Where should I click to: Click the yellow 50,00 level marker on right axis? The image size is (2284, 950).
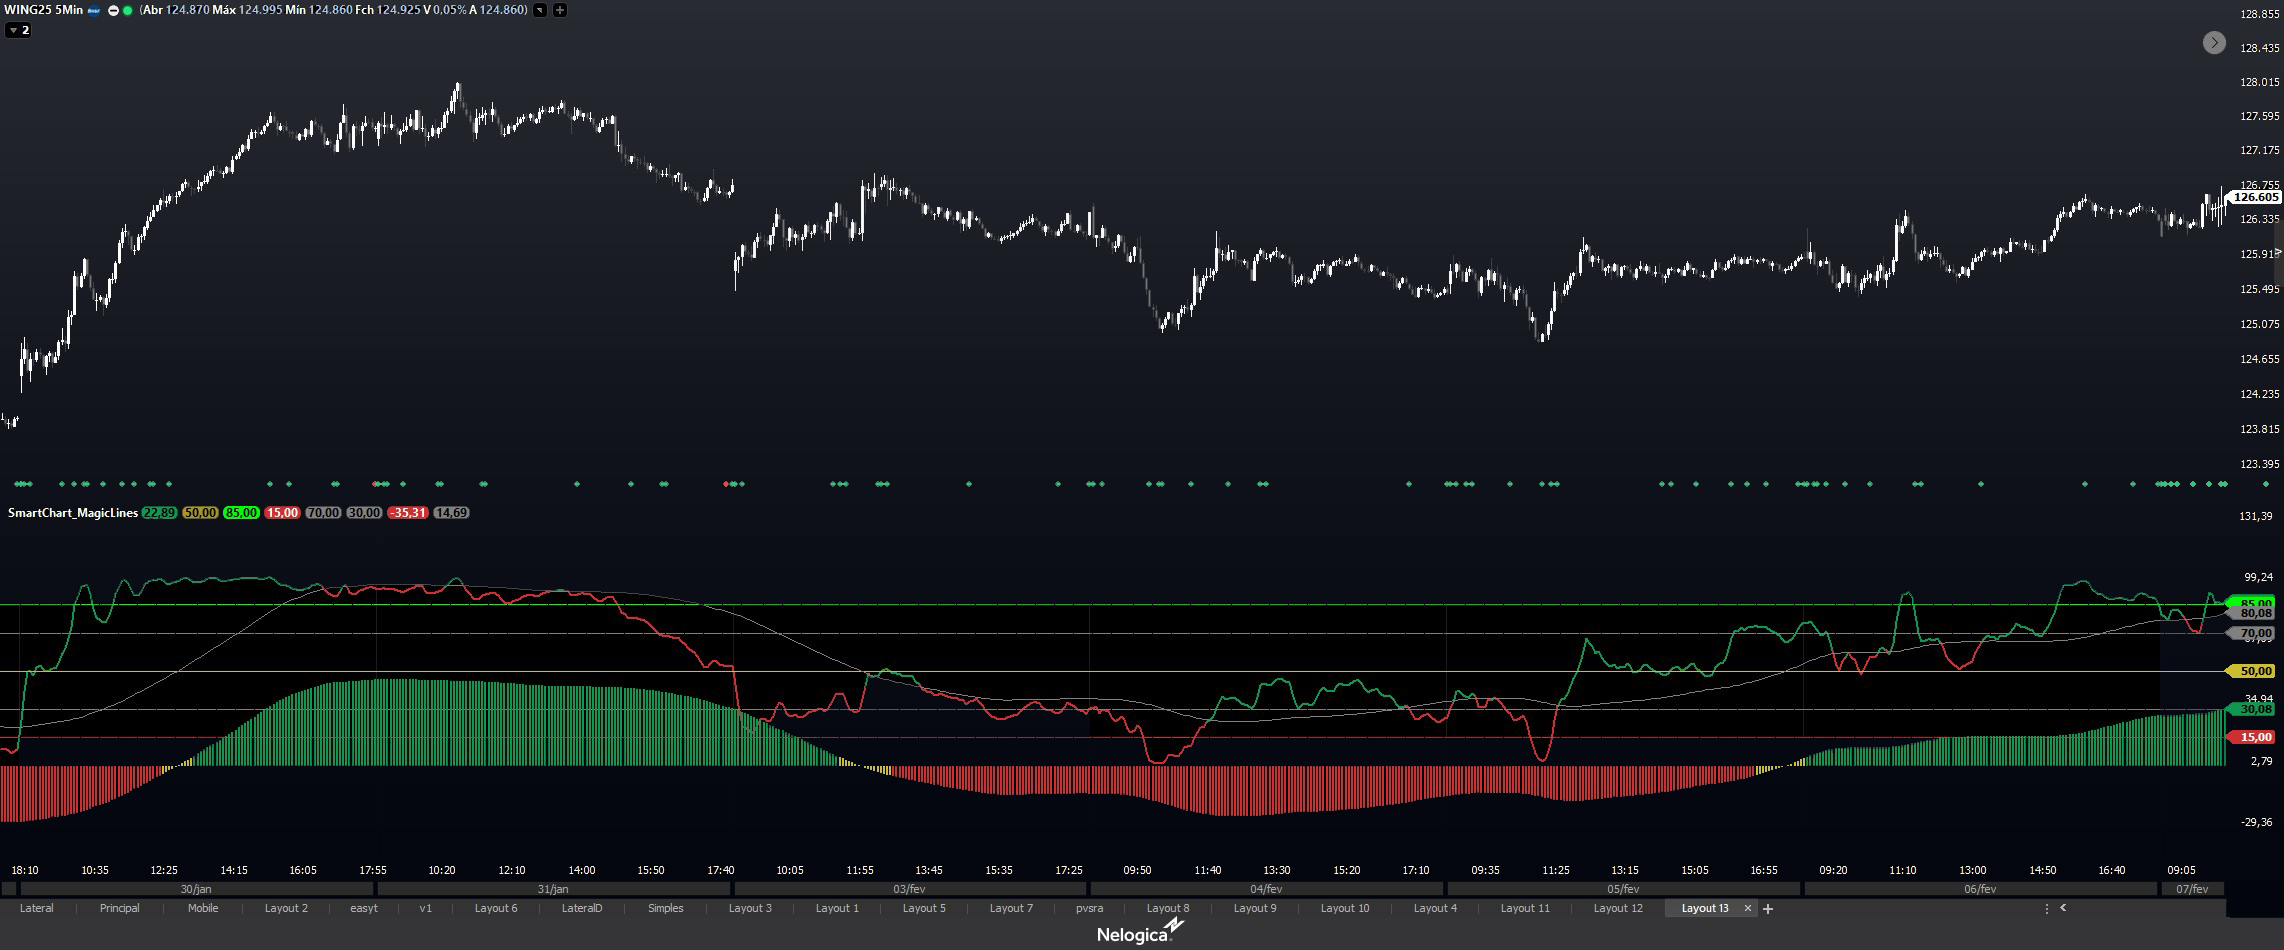tap(2255, 671)
